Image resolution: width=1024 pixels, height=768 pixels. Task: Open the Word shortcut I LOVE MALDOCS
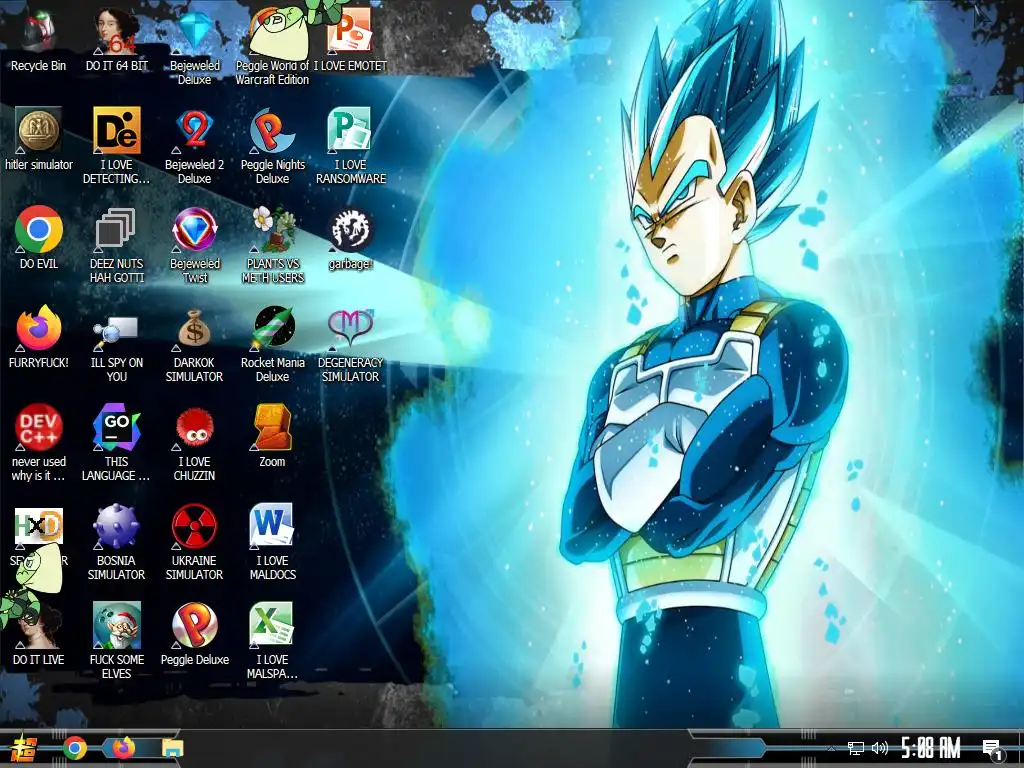pyautogui.click(x=272, y=525)
